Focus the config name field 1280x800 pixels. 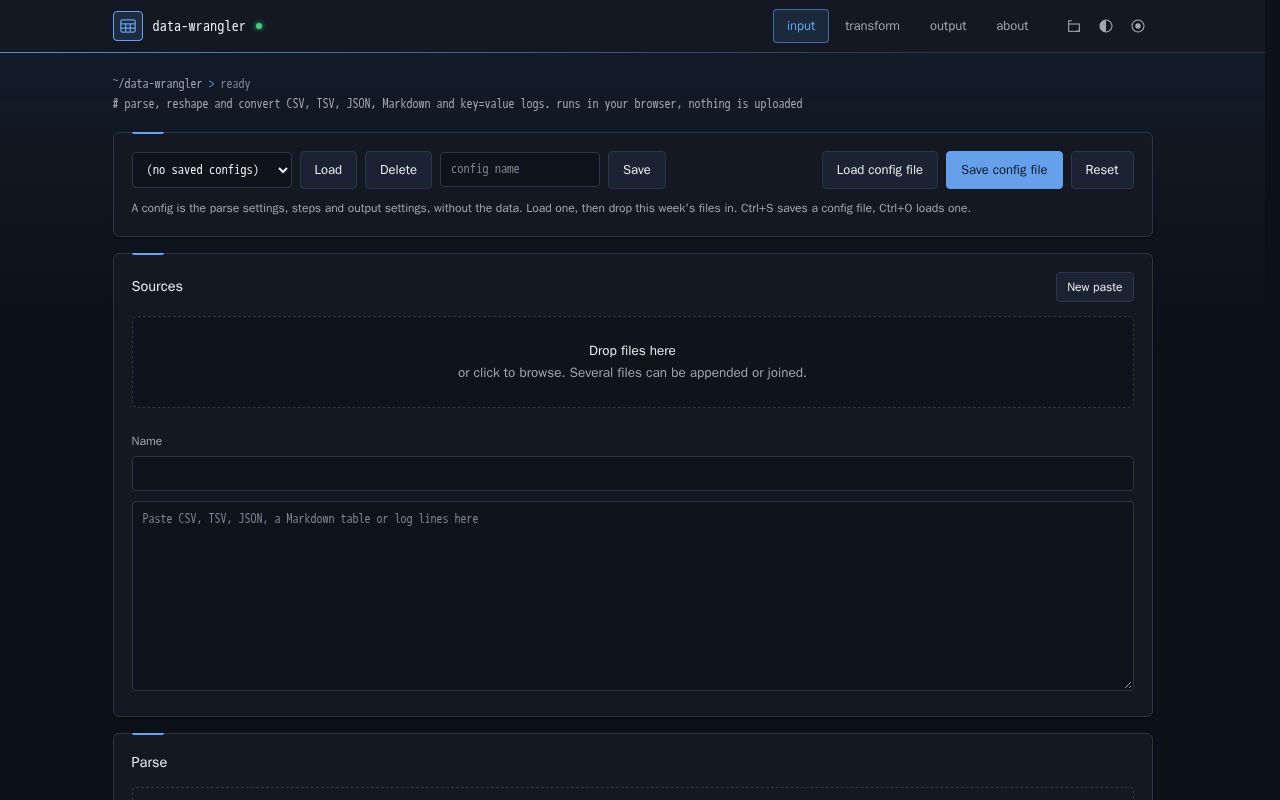point(520,169)
